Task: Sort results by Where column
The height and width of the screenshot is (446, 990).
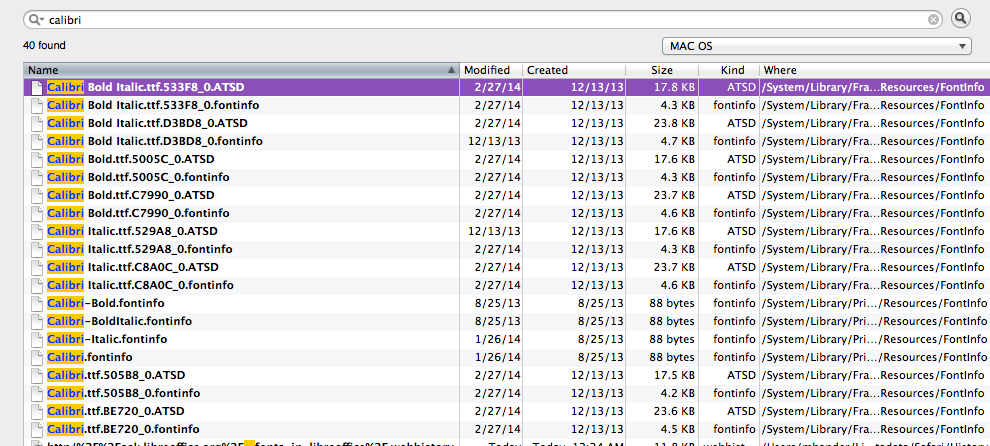Action: tap(875, 70)
